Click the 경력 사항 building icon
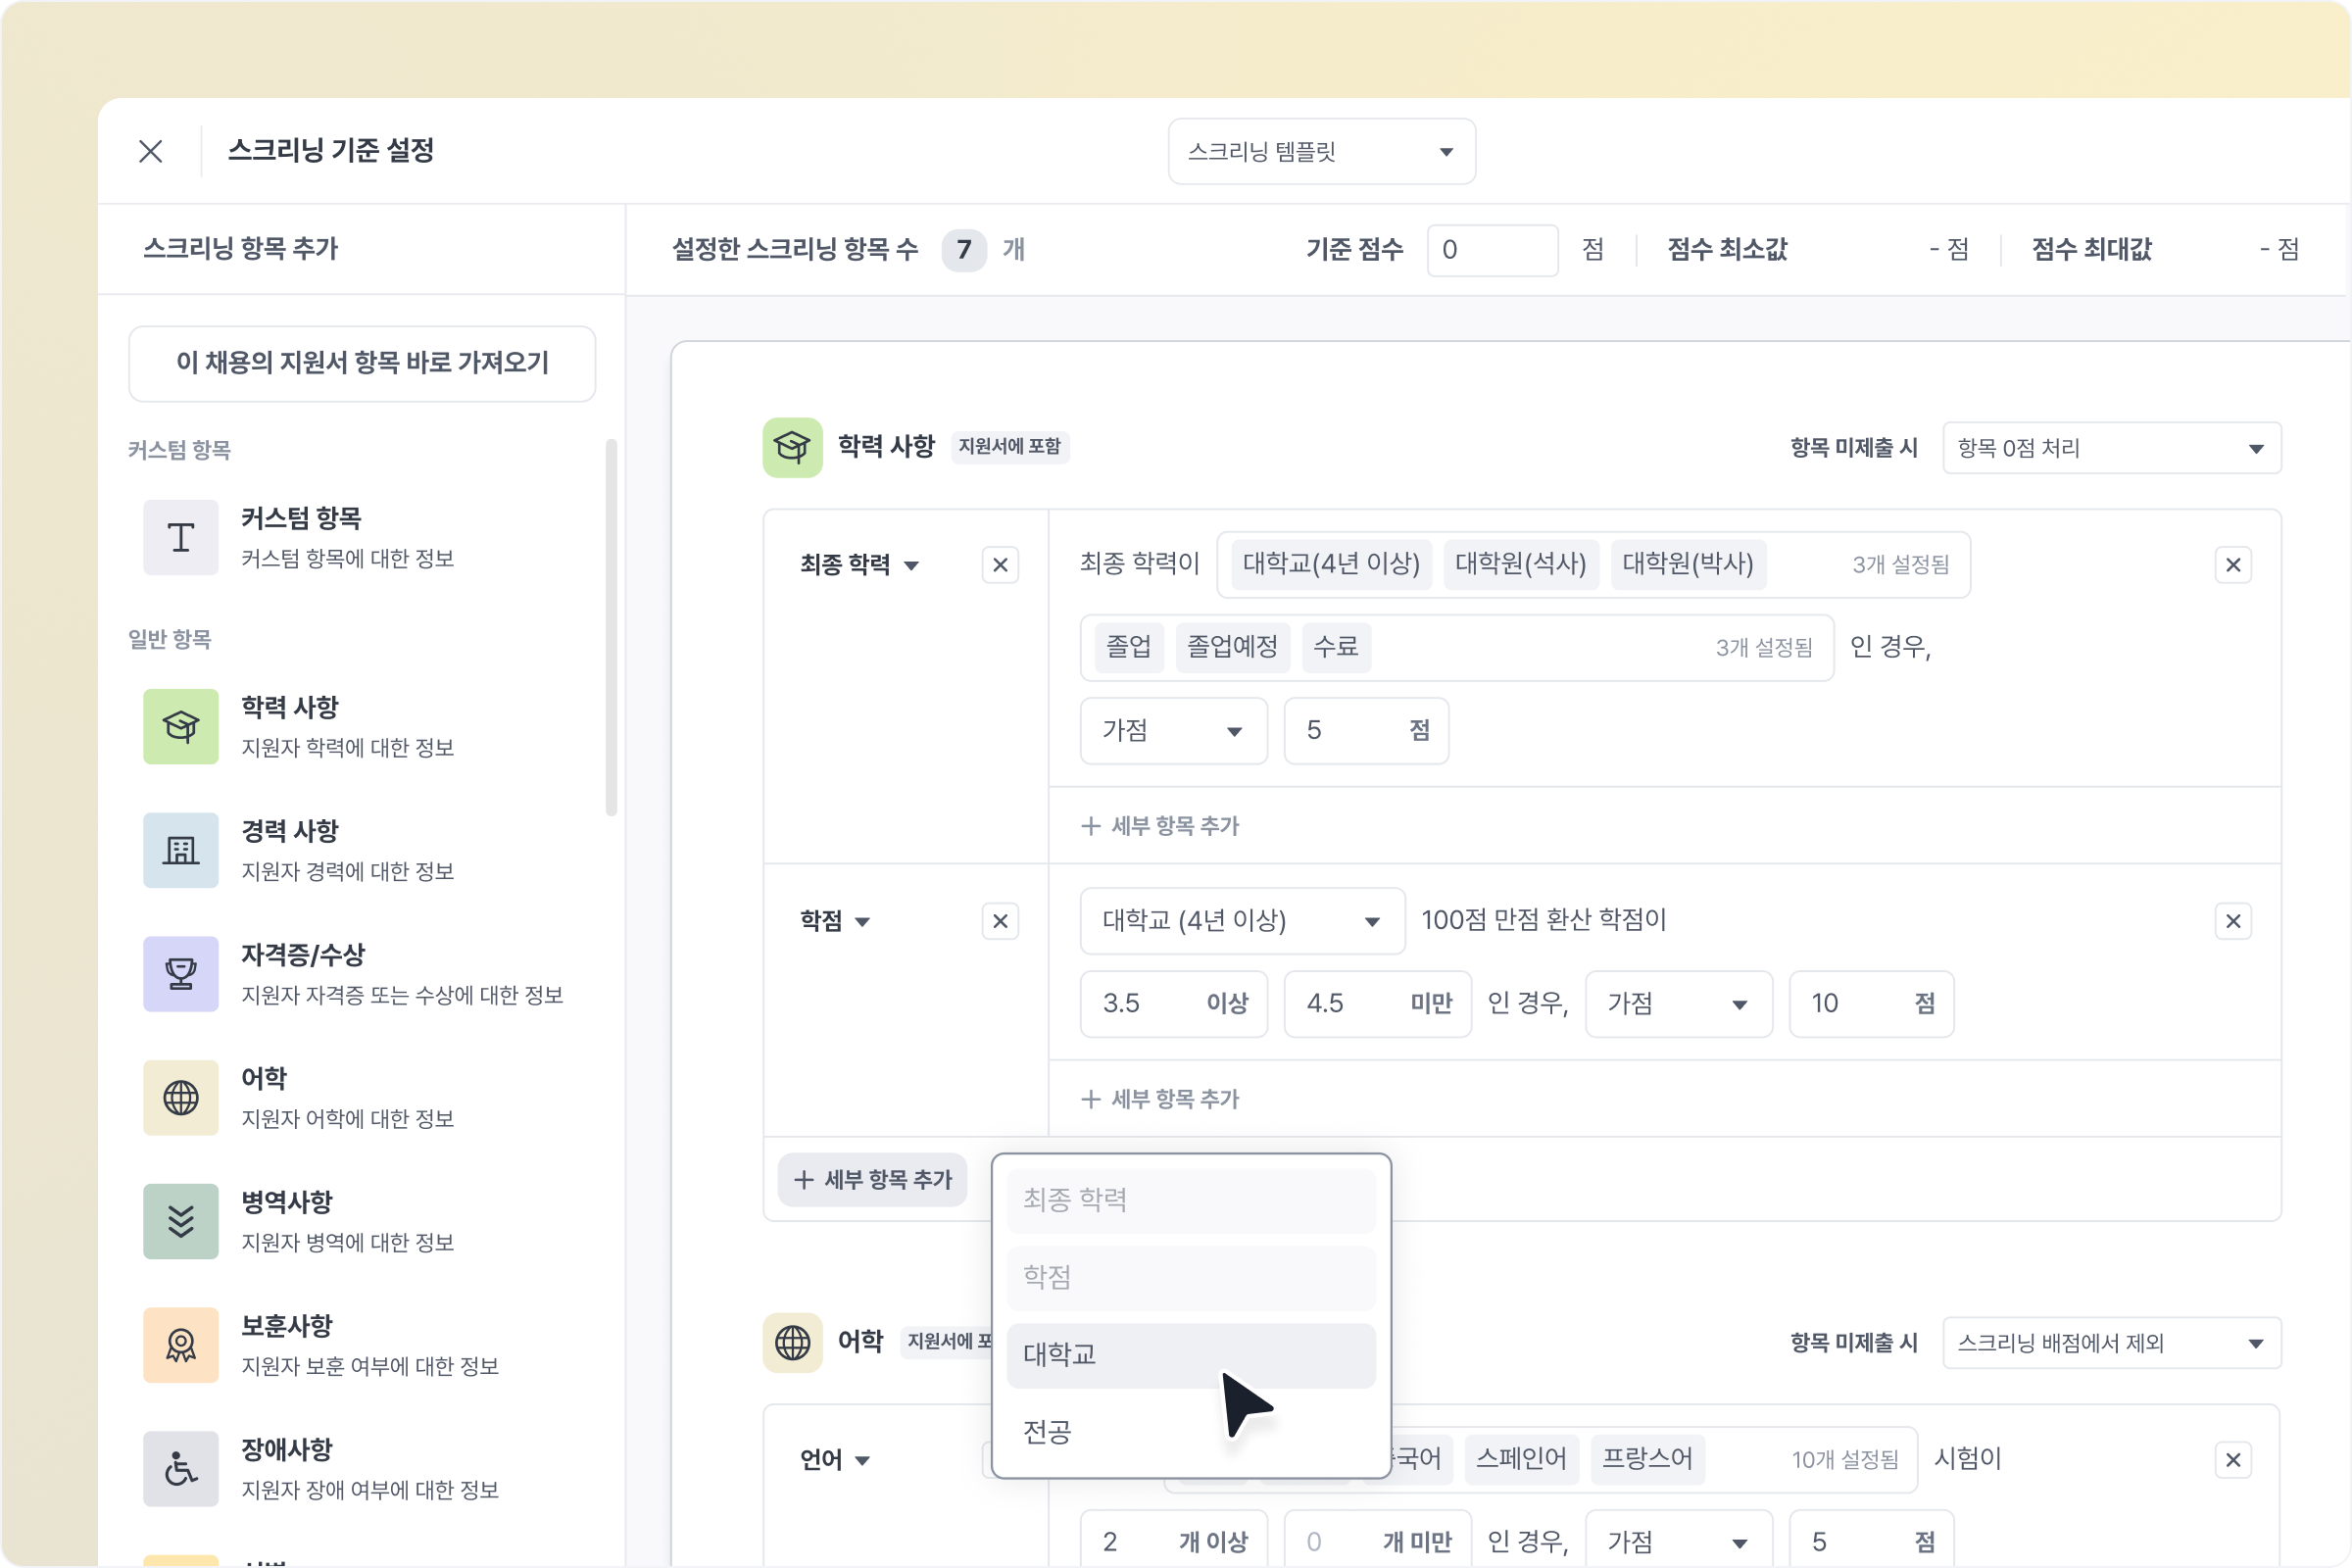This screenshot has width=2352, height=1568. pyautogui.click(x=180, y=850)
